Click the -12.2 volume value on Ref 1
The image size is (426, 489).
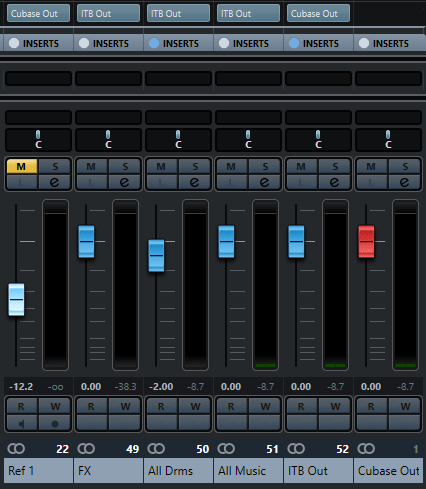(21, 387)
